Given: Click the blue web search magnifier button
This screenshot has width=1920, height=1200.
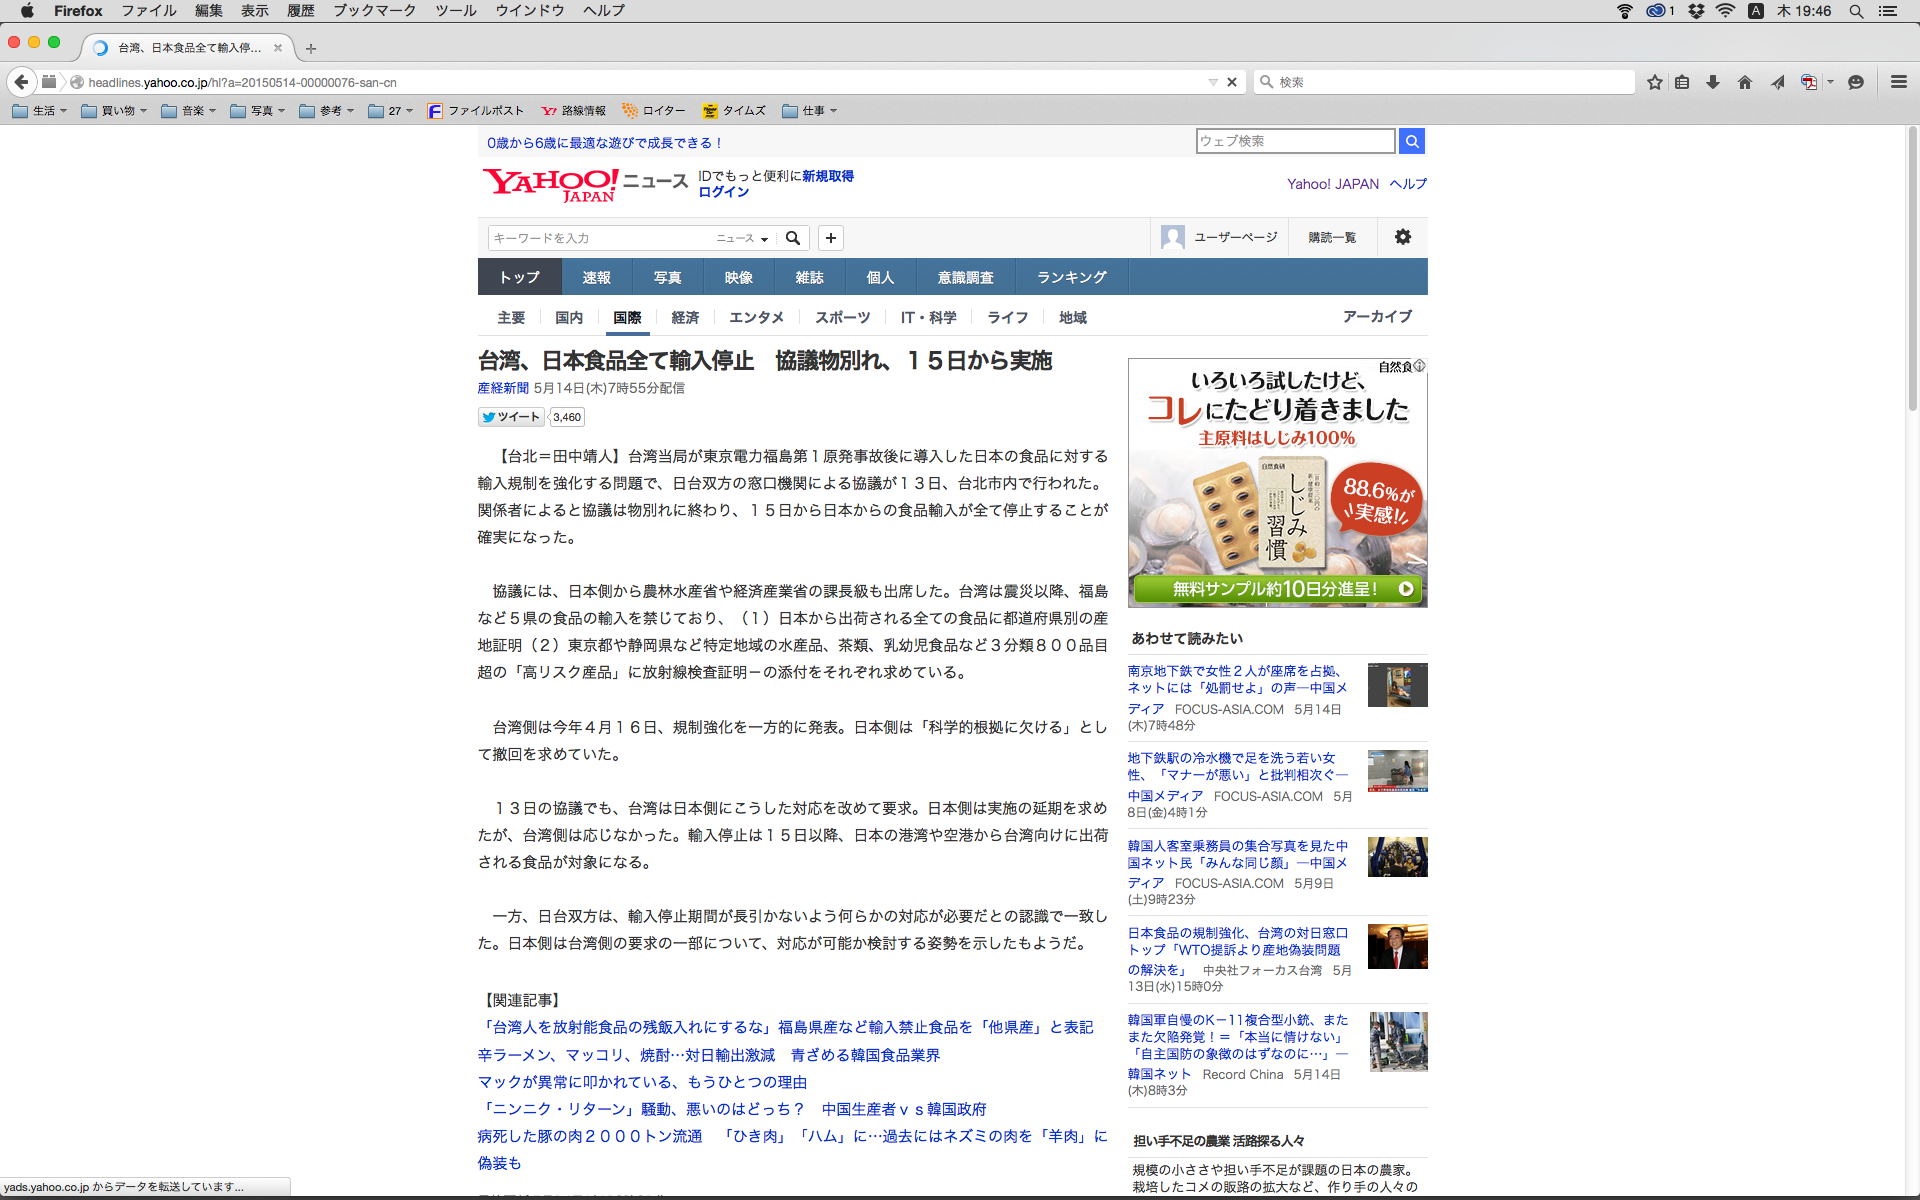Looking at the screenshot, I should pos(1412,141).
